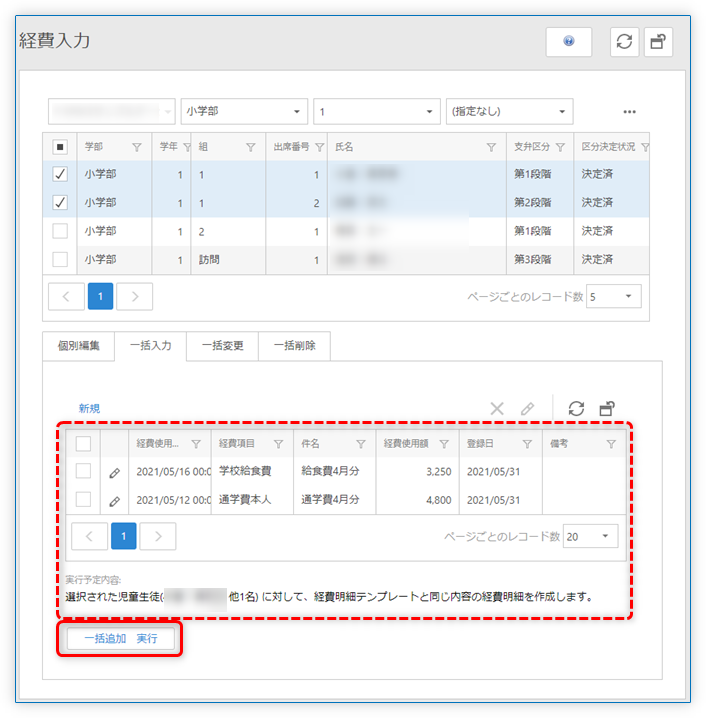Filter the 経費項目 column
The image size is (706, 718).
[278, 444]
